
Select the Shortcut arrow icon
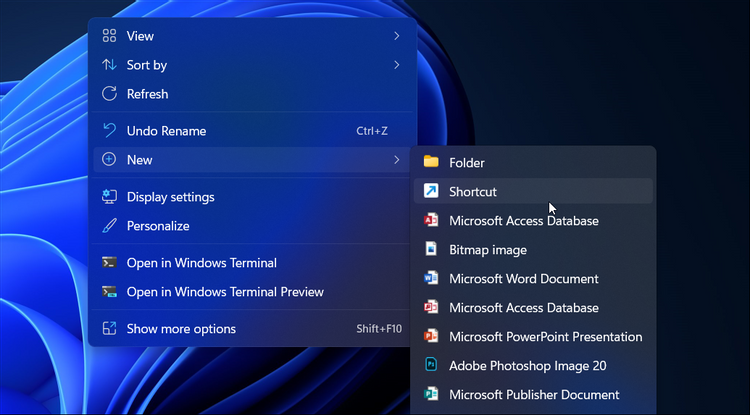[431, 191]
